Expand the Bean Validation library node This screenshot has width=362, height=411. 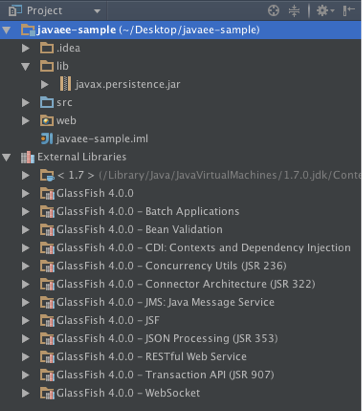point(26,230)
